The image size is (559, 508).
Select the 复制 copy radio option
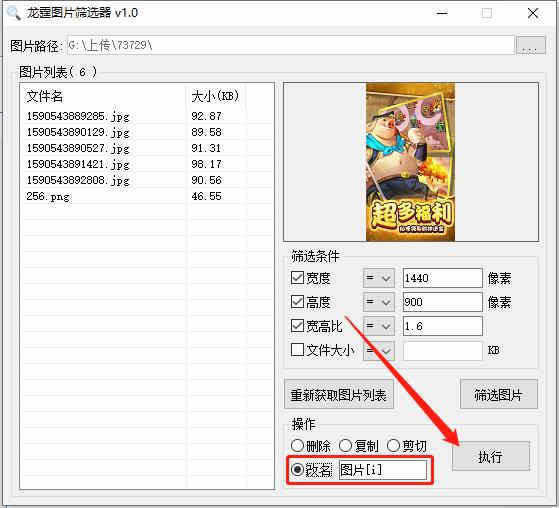point(345,446)
